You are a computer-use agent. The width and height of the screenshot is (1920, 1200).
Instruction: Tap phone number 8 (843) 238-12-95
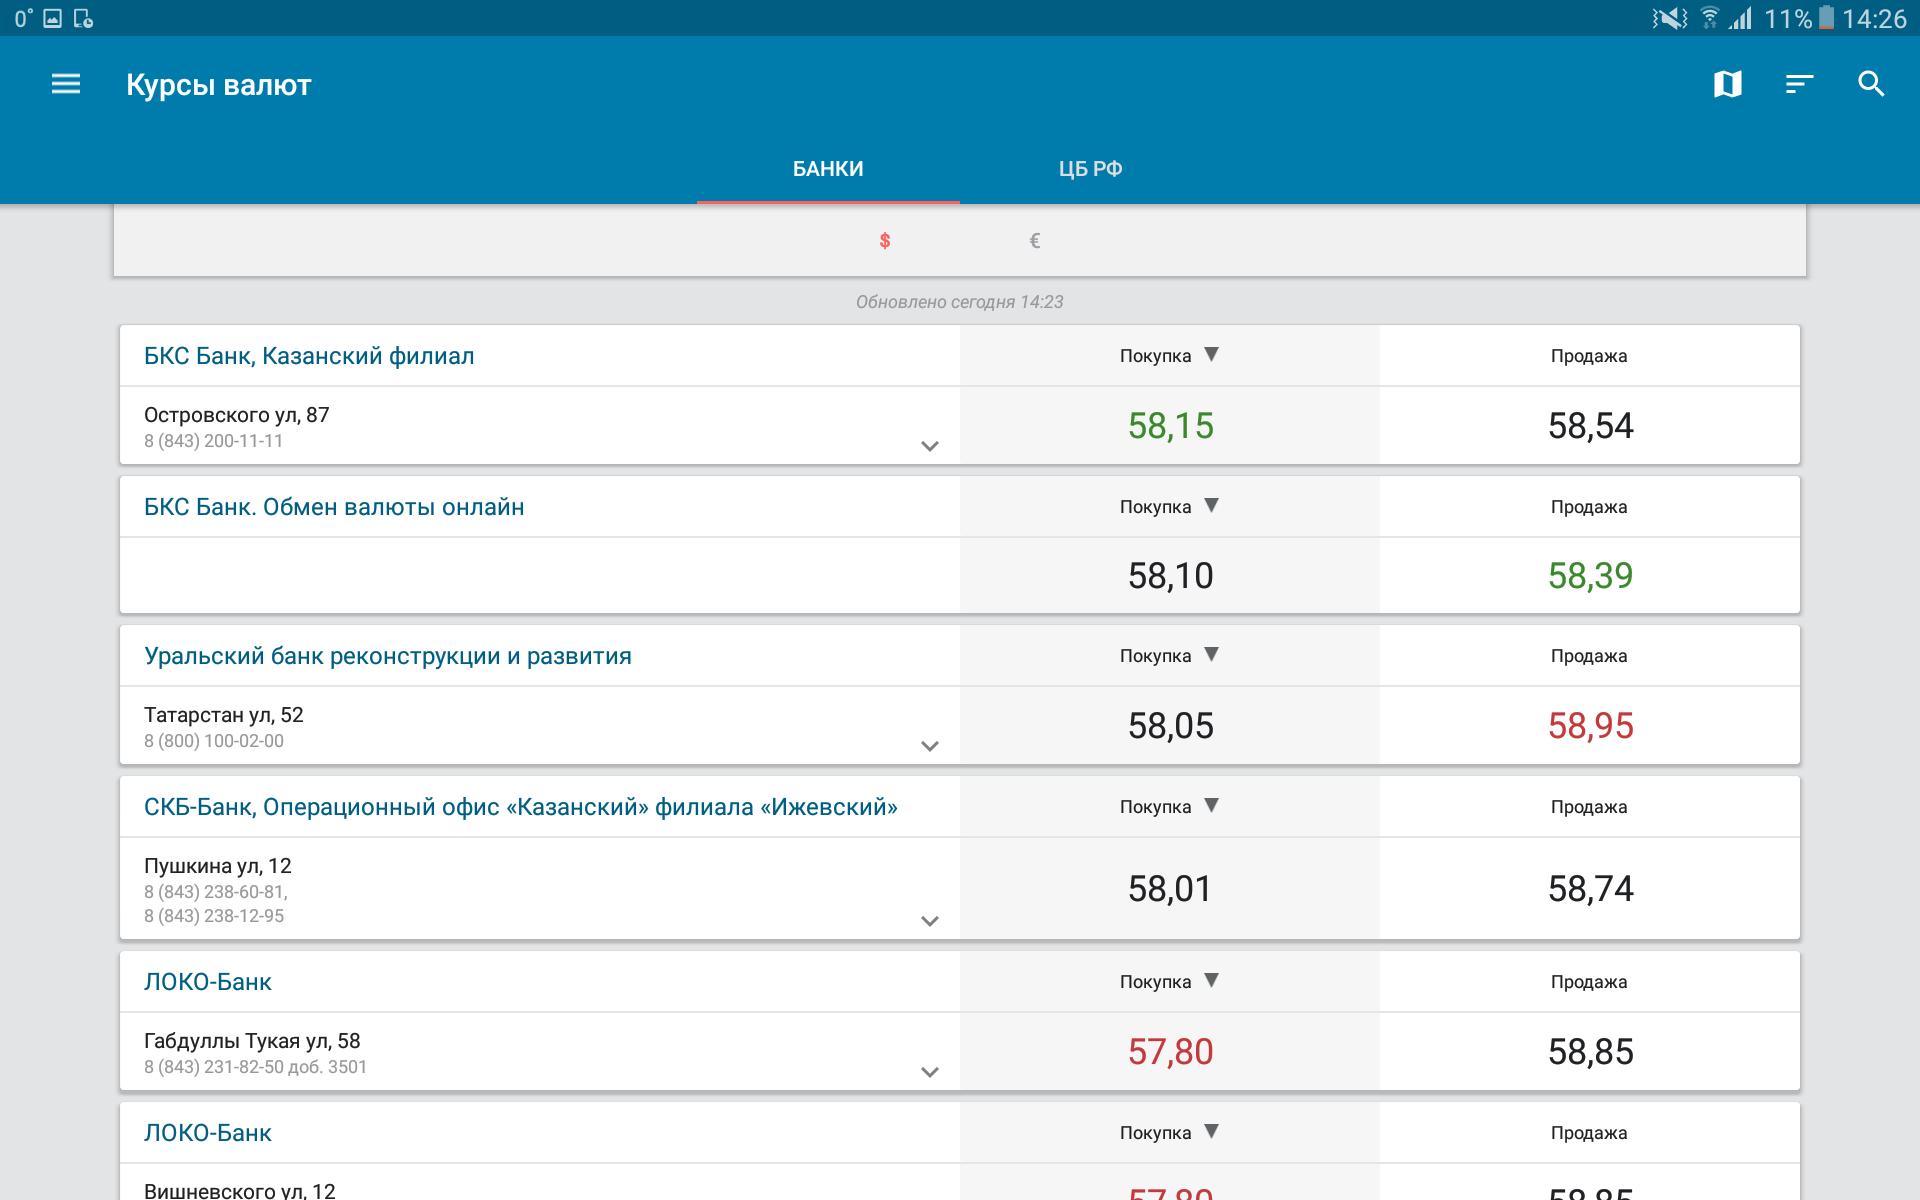pos(214,916)
